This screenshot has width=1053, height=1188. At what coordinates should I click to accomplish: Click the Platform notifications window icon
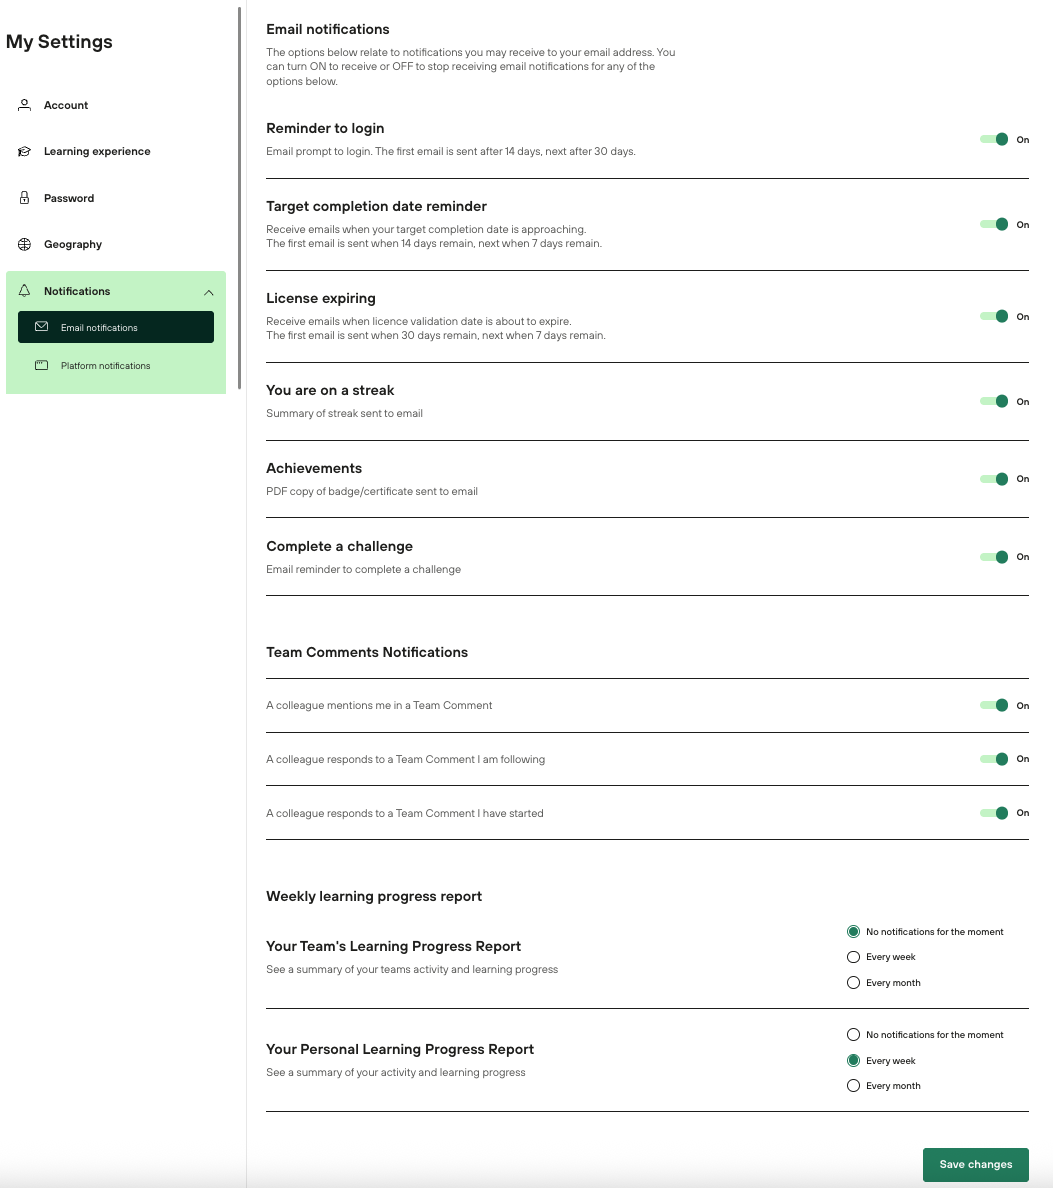coord(41,366)
